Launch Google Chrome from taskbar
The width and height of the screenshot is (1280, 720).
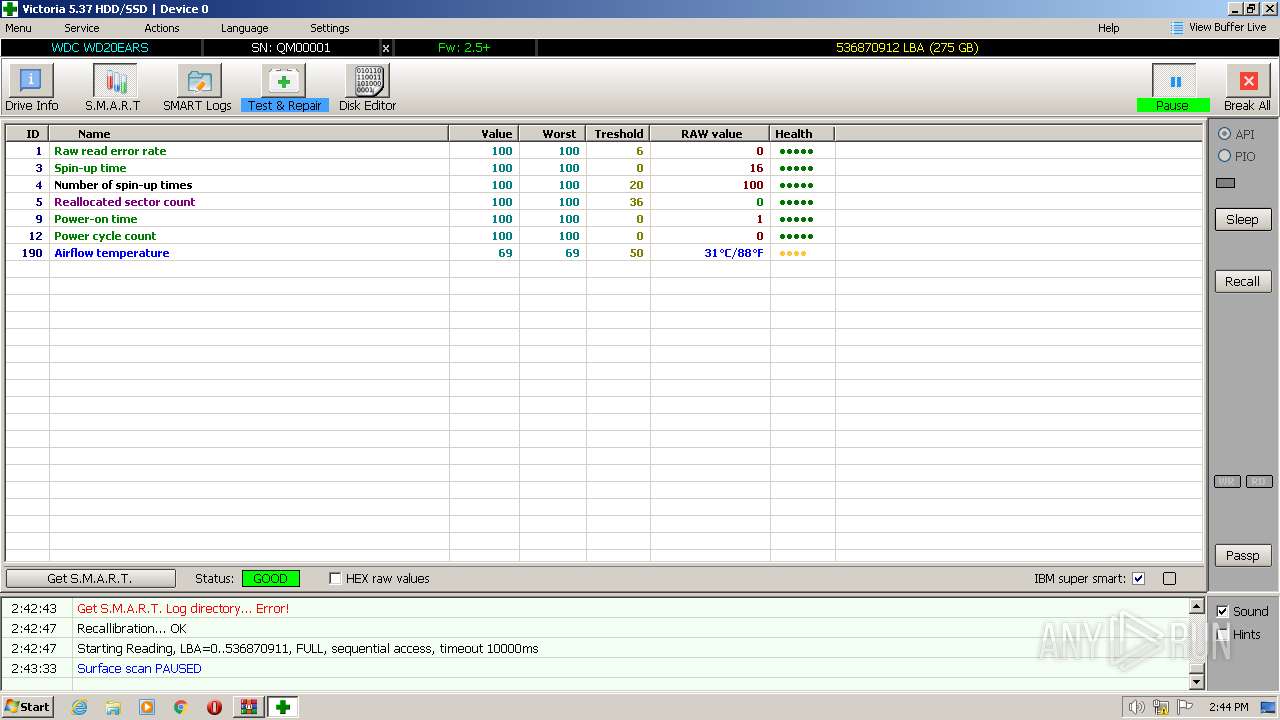pyautogui.click(x=181, y=707)
